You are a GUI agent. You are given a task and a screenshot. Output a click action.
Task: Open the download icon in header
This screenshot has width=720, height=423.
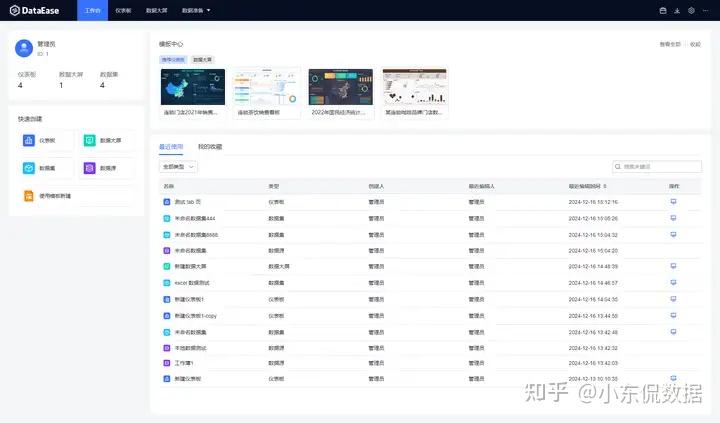pos(677,11)
